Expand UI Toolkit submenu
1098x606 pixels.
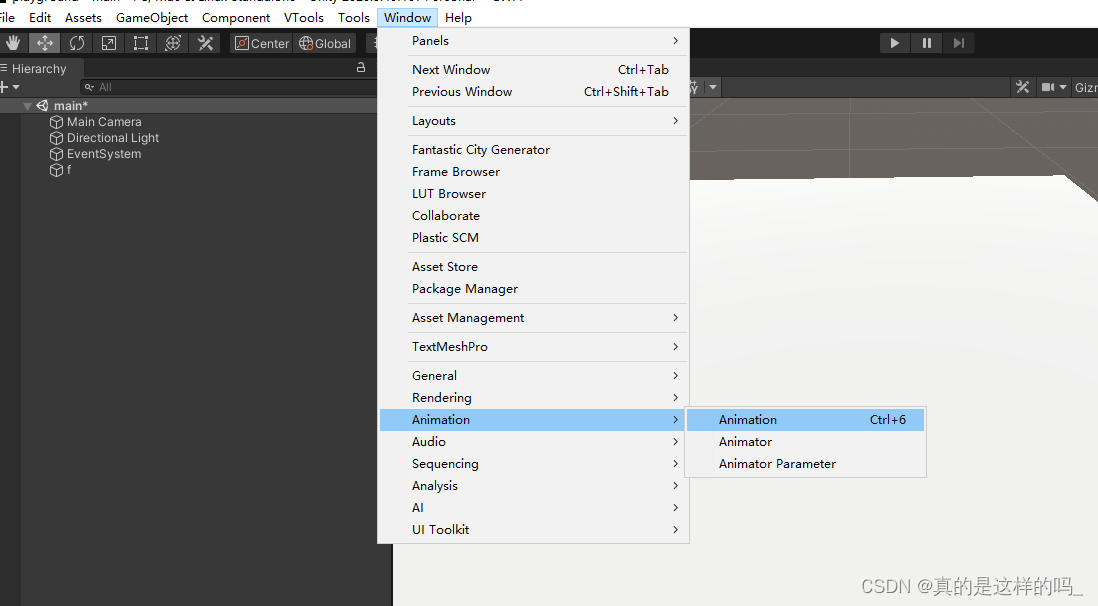point(534,530)
